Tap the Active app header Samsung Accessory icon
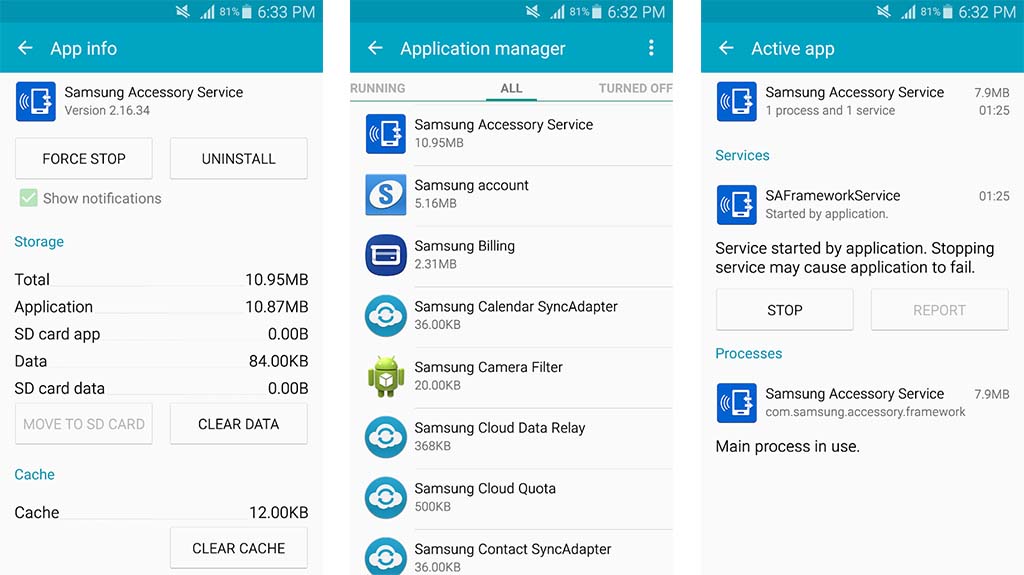Viewport: 1024px width, 575px height. coord(737,101)
